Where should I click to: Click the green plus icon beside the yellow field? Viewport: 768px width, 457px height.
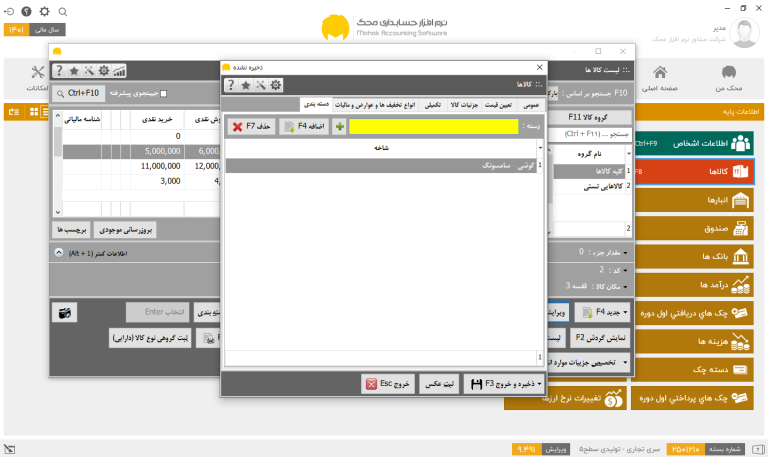(339, 126)
